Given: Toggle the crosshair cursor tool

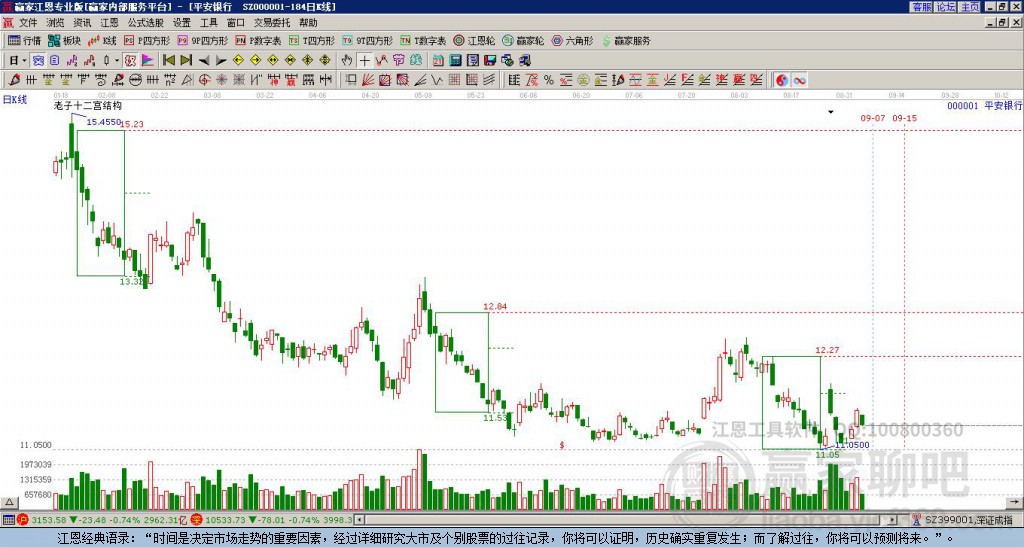Looking at the screenshot, I should tap(364, 61).
